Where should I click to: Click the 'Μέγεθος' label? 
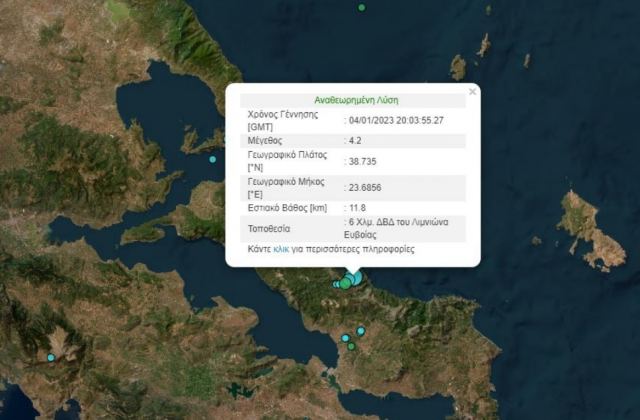[x=264, y=141]
